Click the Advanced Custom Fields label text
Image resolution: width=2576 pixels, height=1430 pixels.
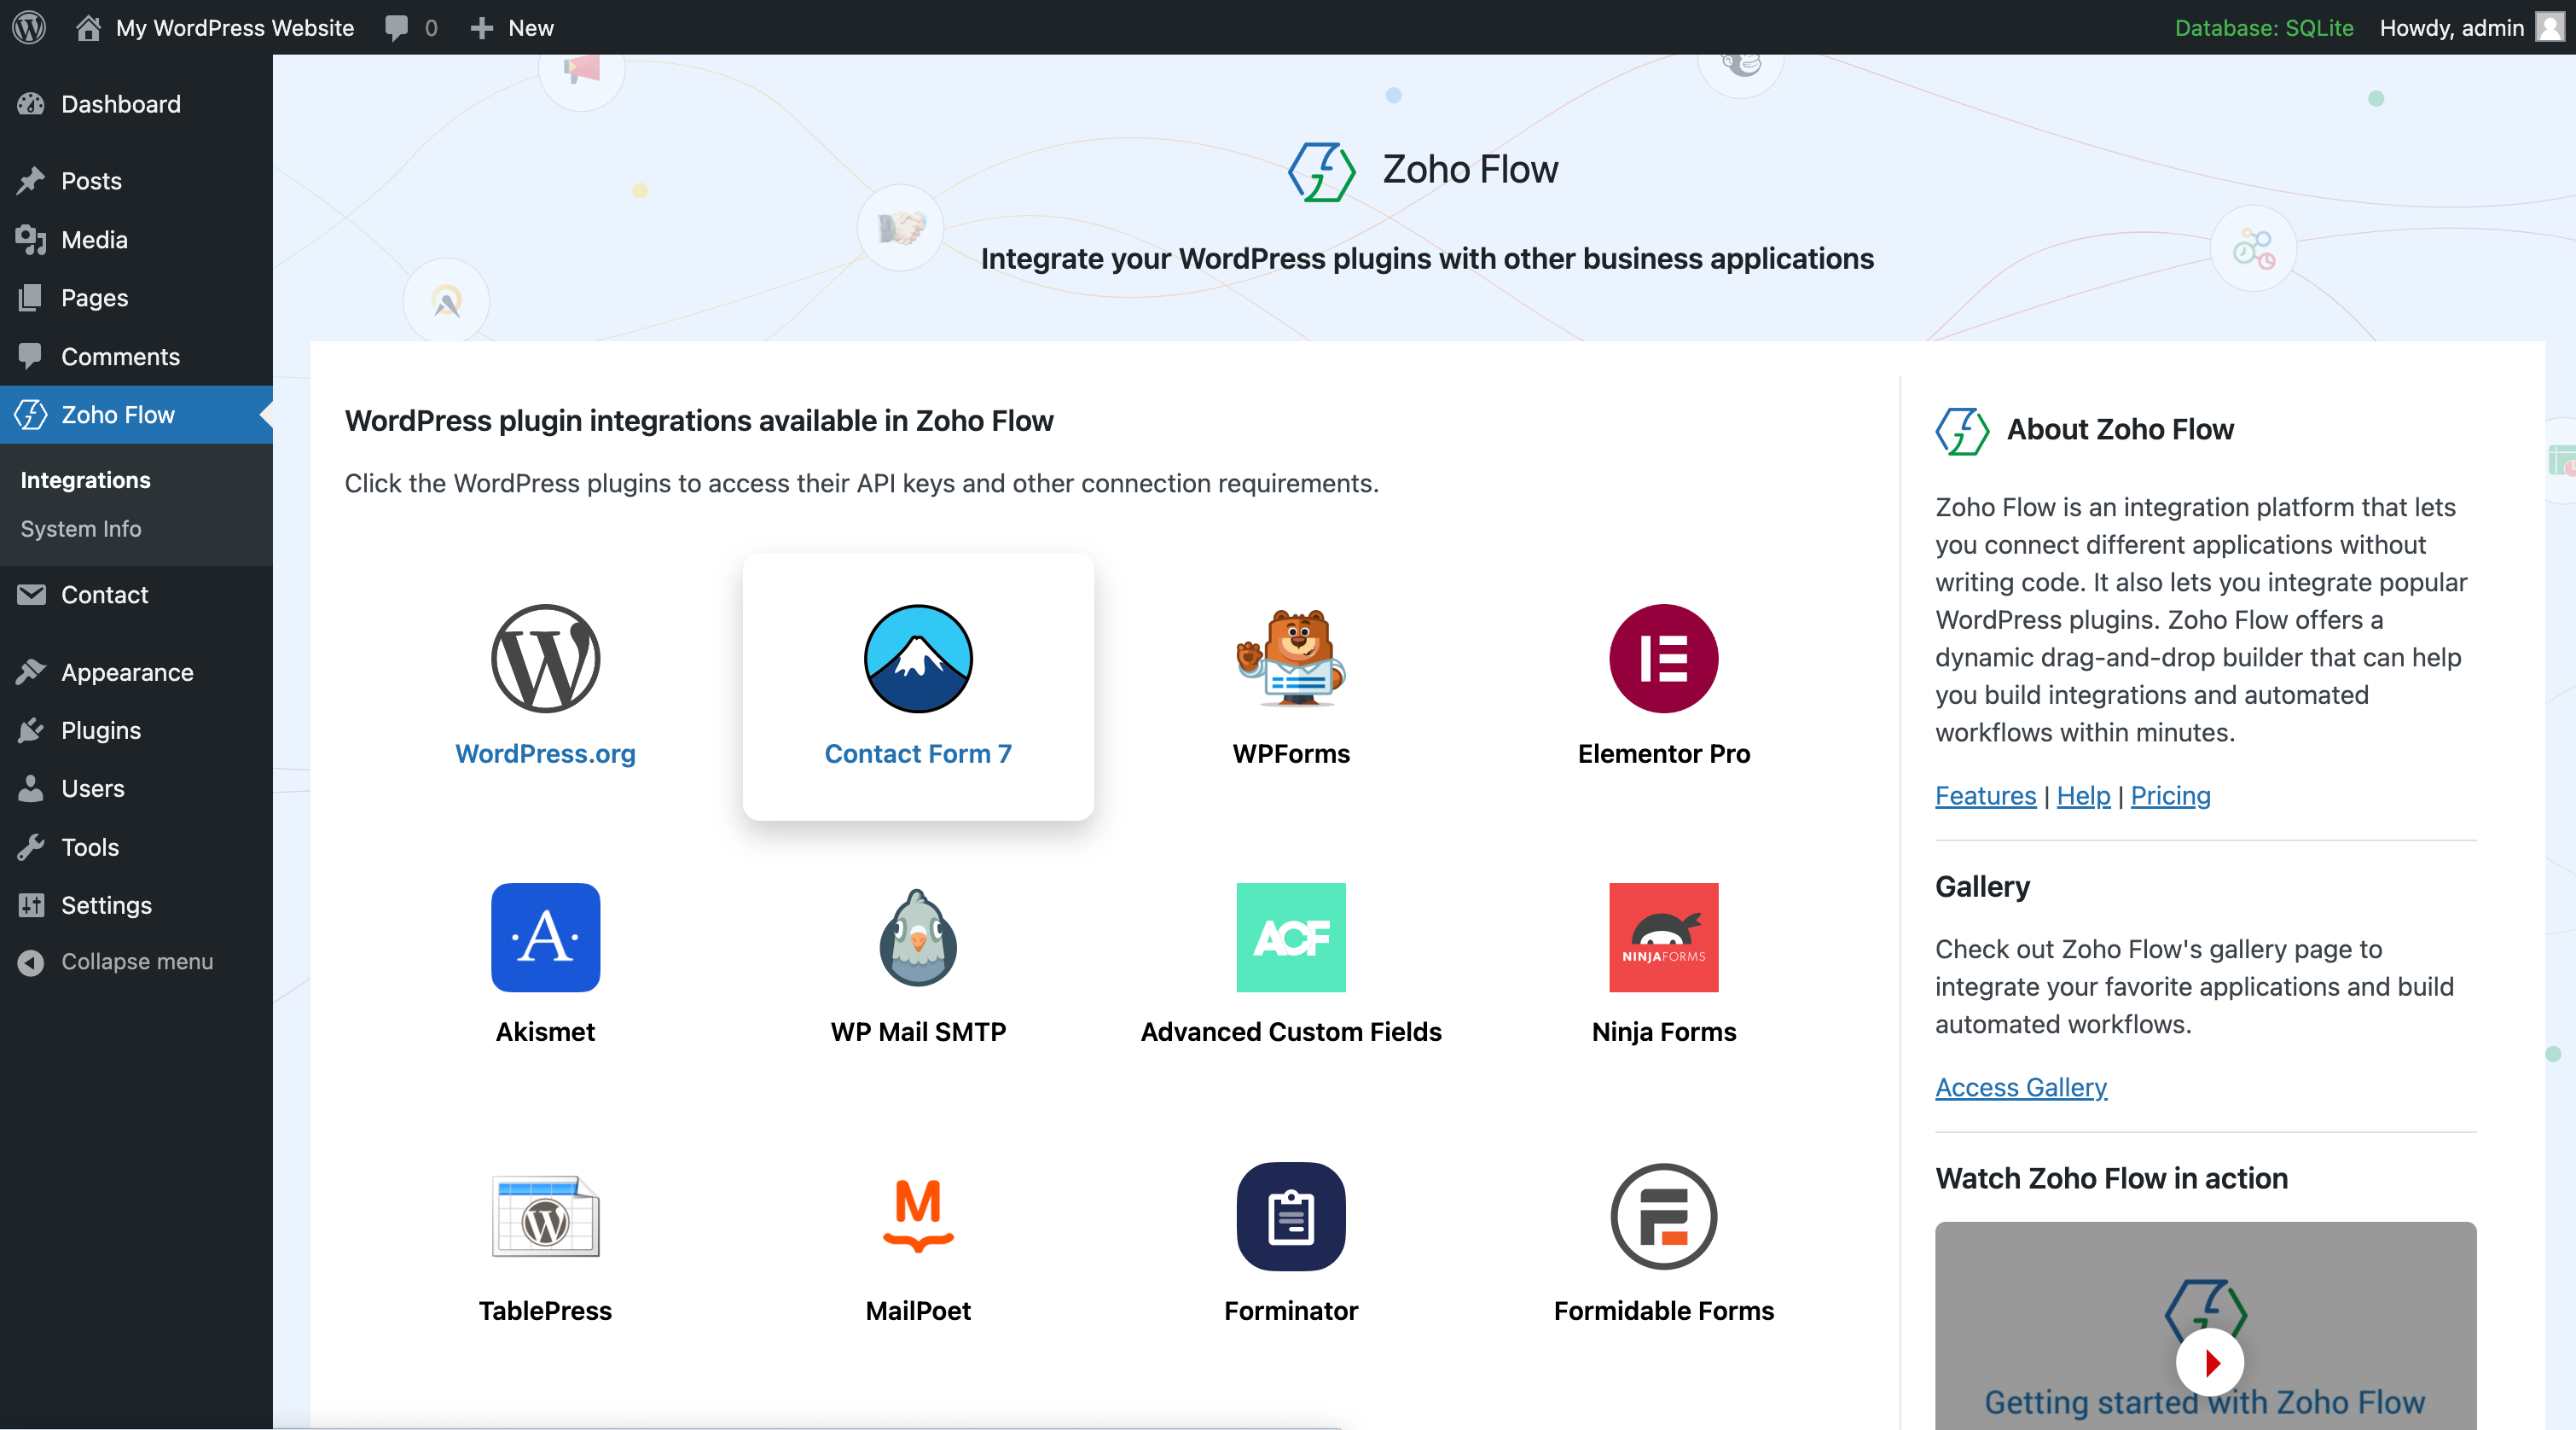point(1291,1032)
